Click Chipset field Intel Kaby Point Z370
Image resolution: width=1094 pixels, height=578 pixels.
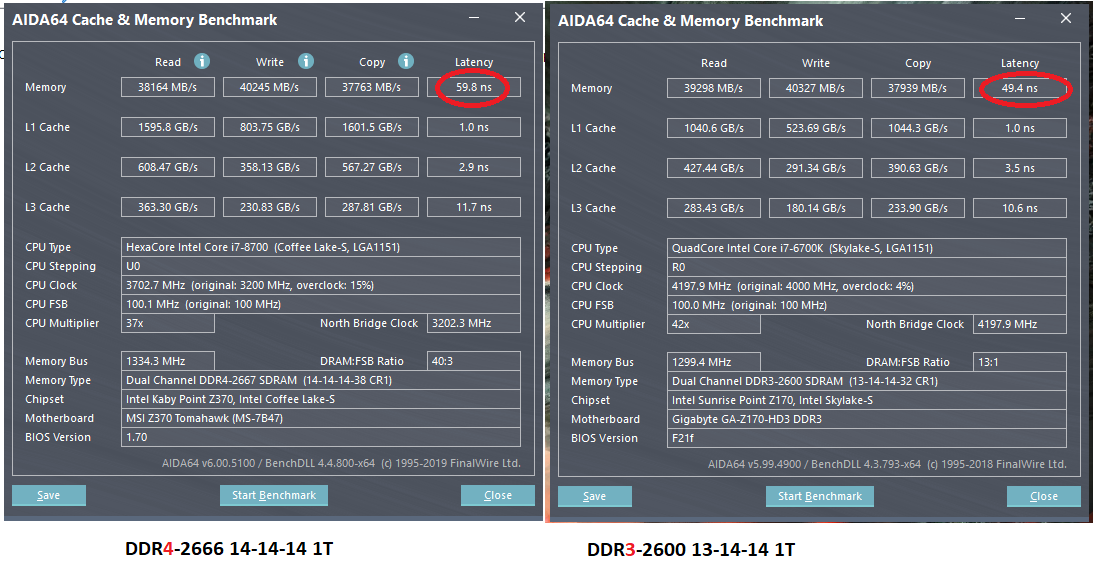point(320,399)
